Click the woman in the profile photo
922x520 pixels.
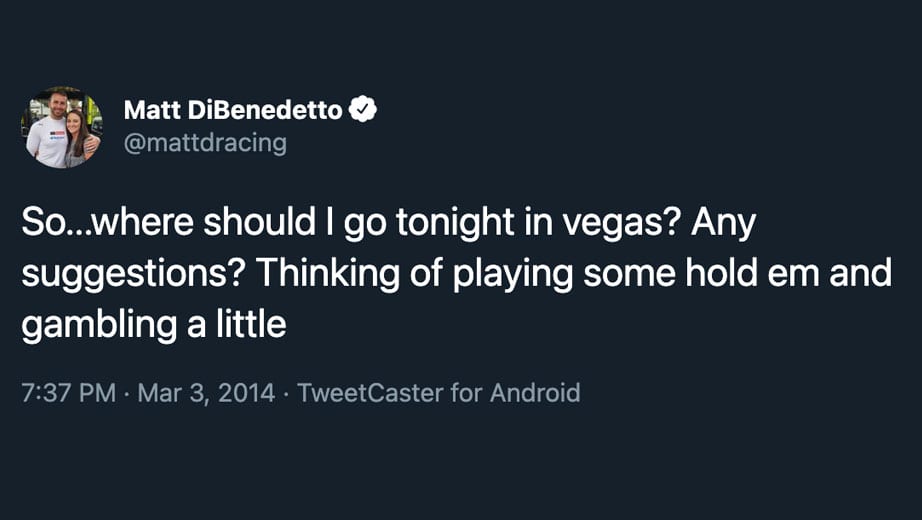78,138
